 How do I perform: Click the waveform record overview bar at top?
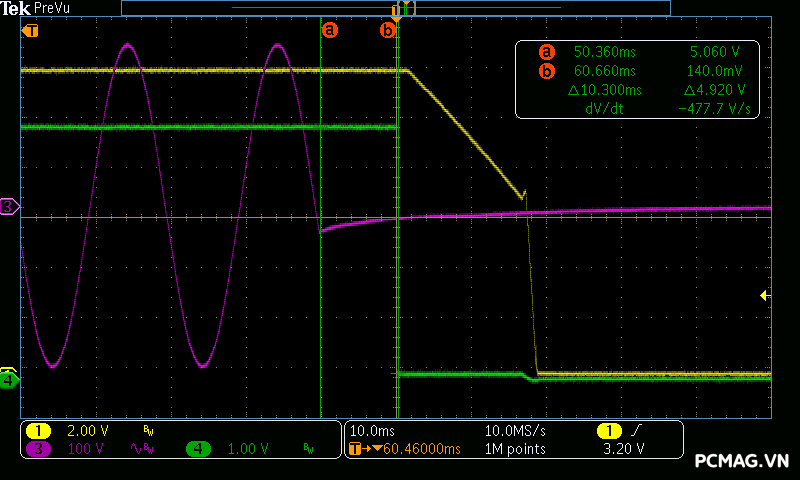pos(395,7)
